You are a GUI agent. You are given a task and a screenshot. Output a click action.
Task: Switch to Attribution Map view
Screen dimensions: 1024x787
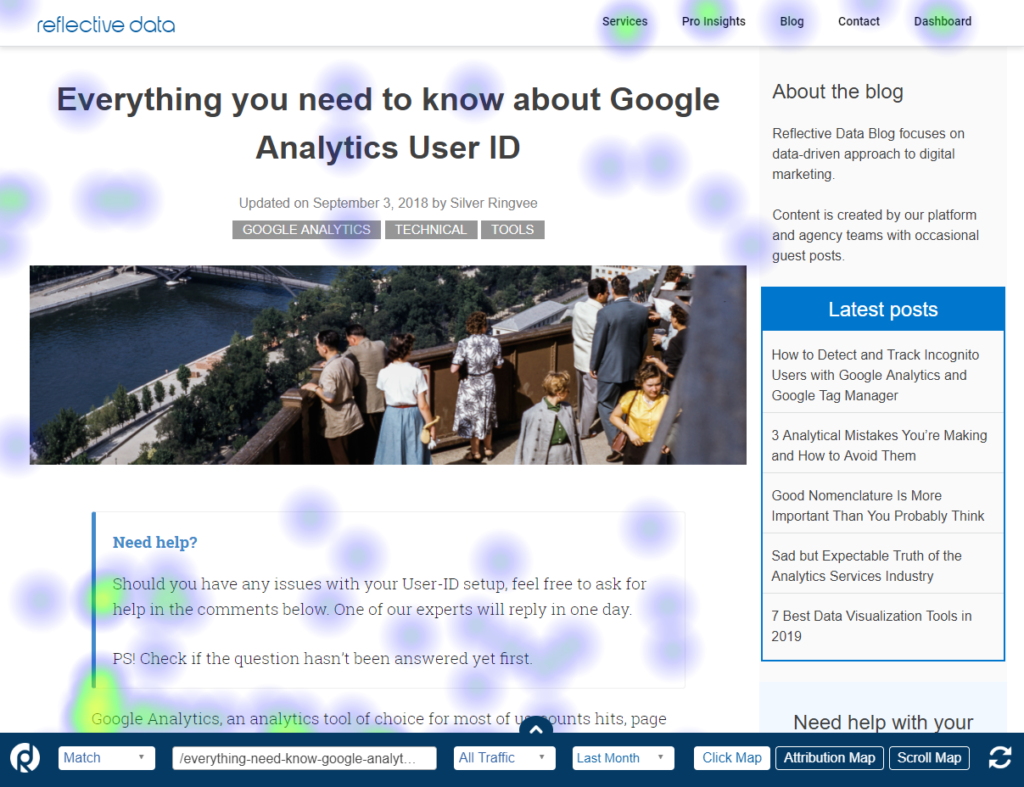pos(829,758)
